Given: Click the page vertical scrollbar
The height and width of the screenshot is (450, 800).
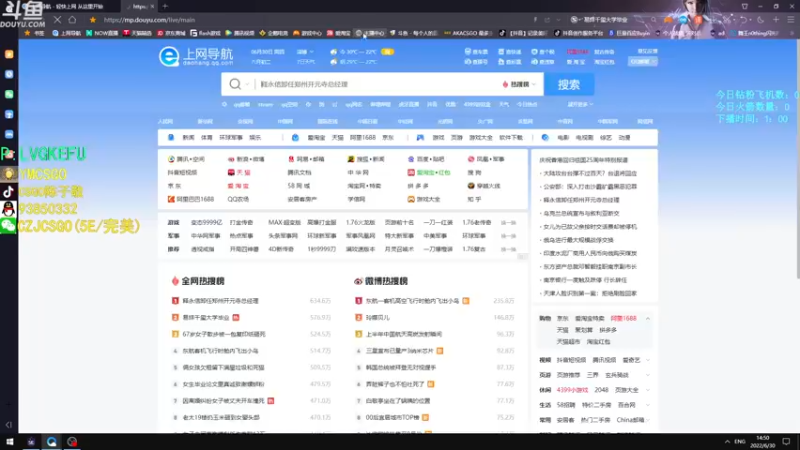Looking at the screenshot, I should [797, 158].
